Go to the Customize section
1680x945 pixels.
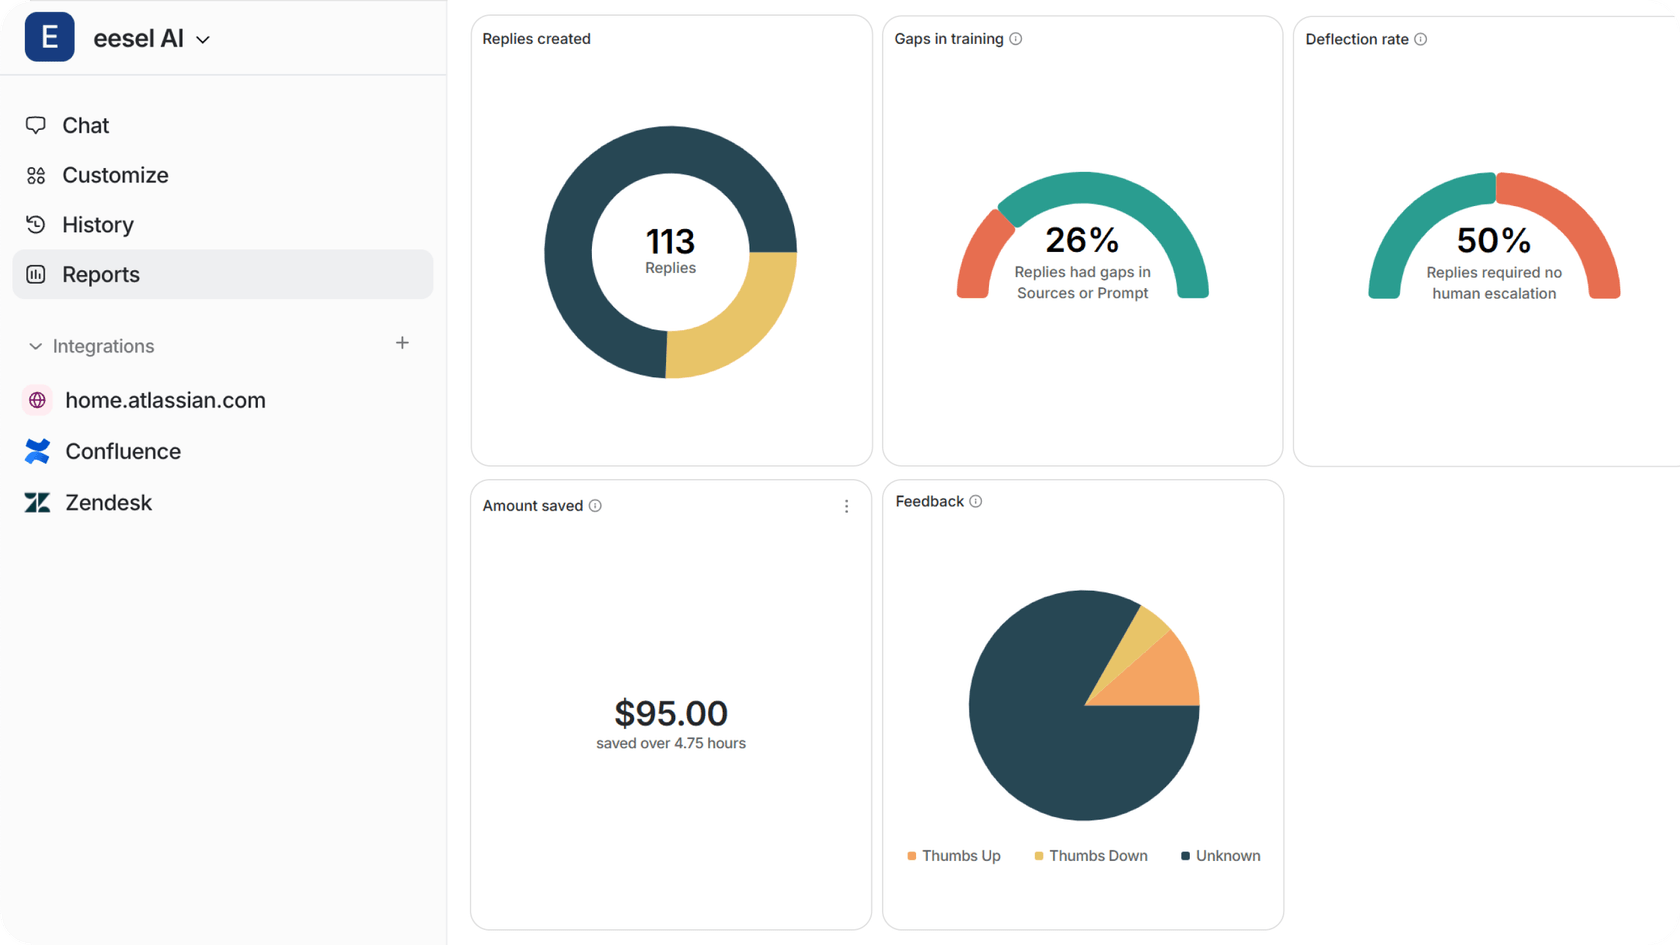click(114, 175)
